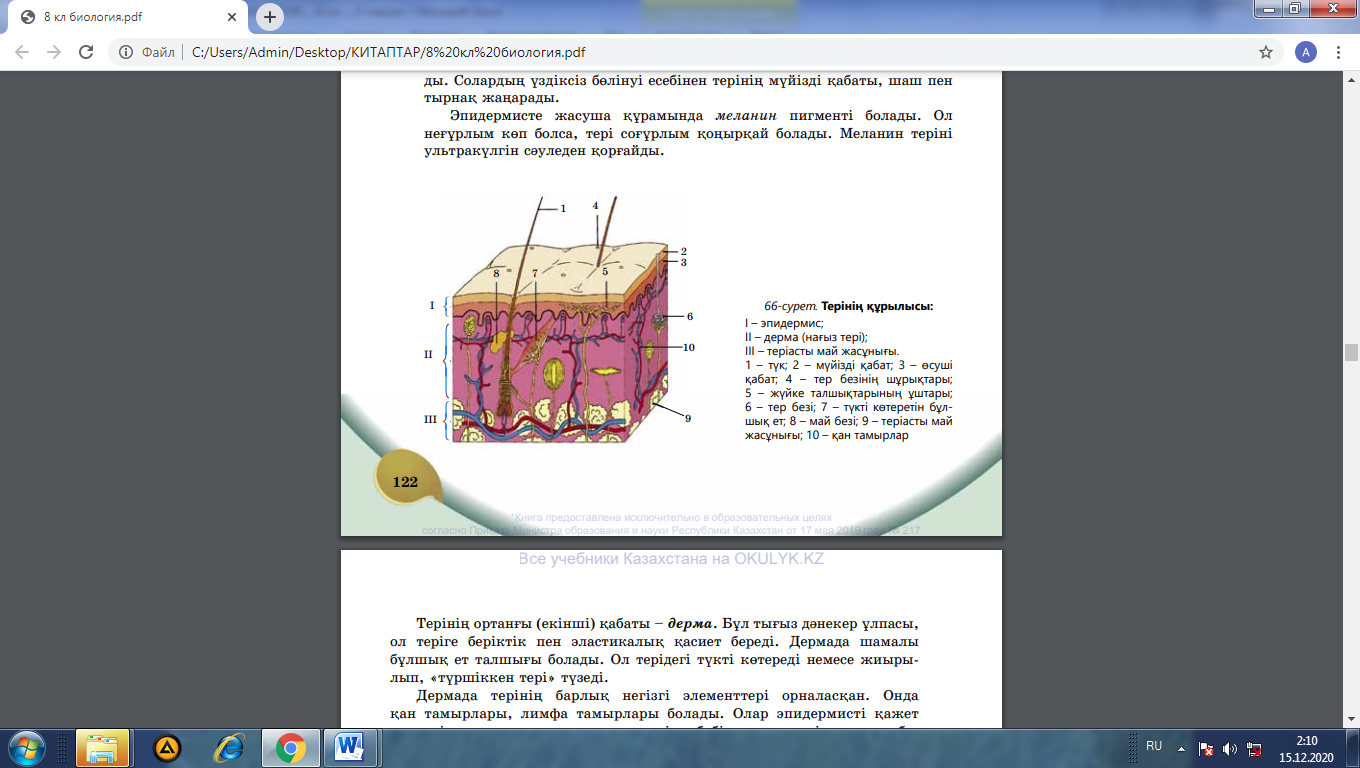Open the Windows Start menu
This screenshot has height=768, width=1360.
click(x=26, y=747)
